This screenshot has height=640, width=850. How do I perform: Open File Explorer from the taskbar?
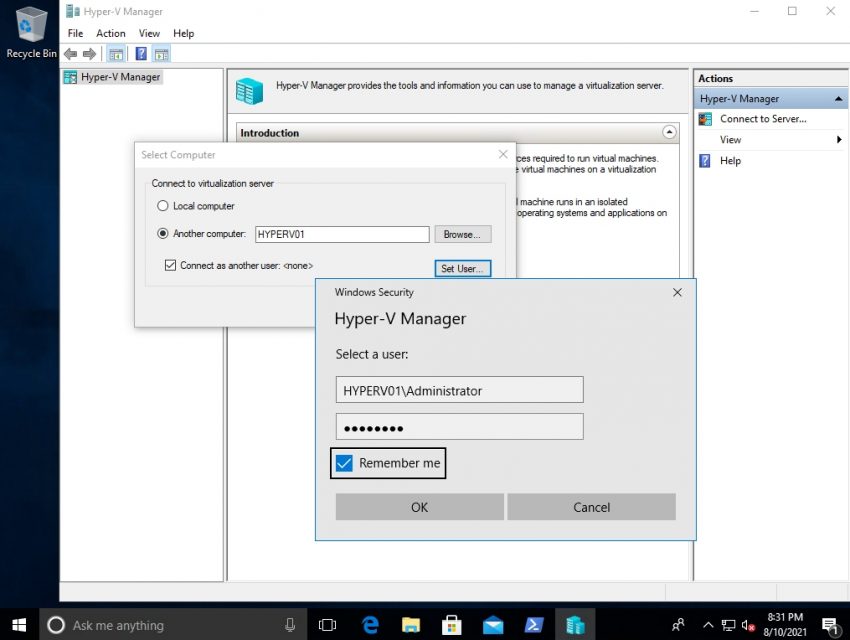point(411,625)
